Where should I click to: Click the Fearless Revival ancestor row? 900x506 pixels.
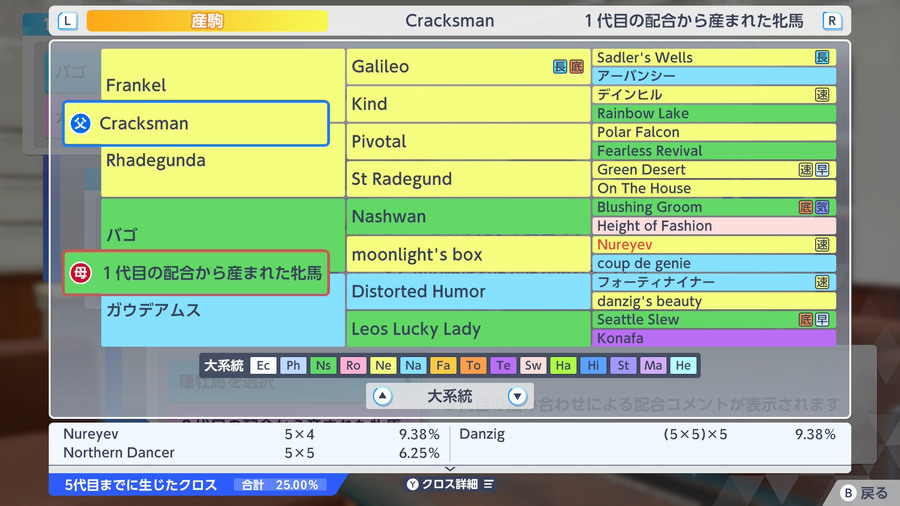pyautogui.click(x=714, y=151)
